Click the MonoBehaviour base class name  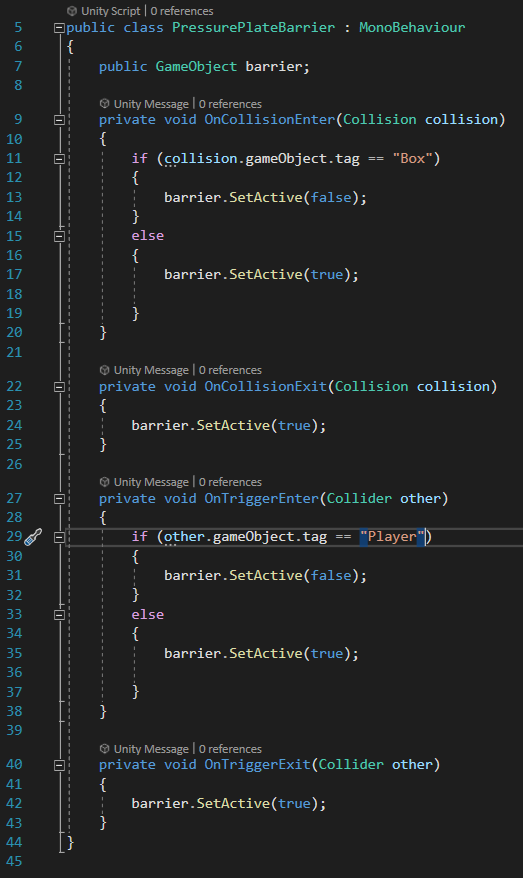click(412, 27)
